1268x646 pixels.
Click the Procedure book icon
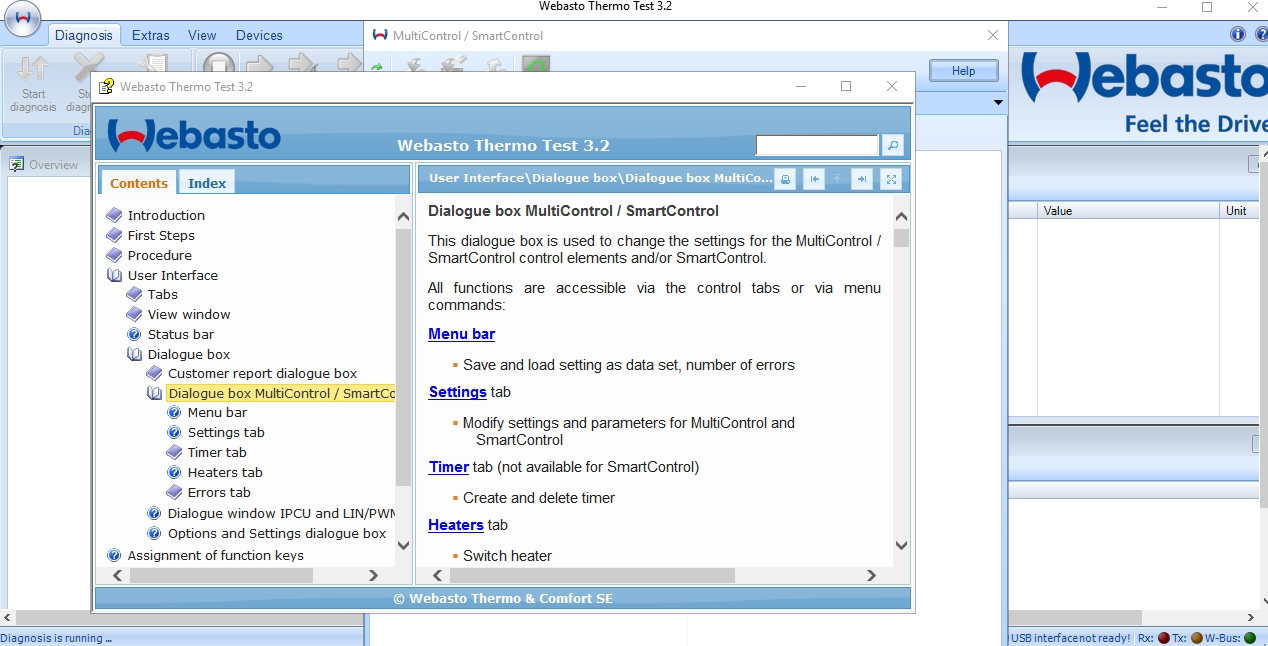pyautogui.click(x=114, y=255)
